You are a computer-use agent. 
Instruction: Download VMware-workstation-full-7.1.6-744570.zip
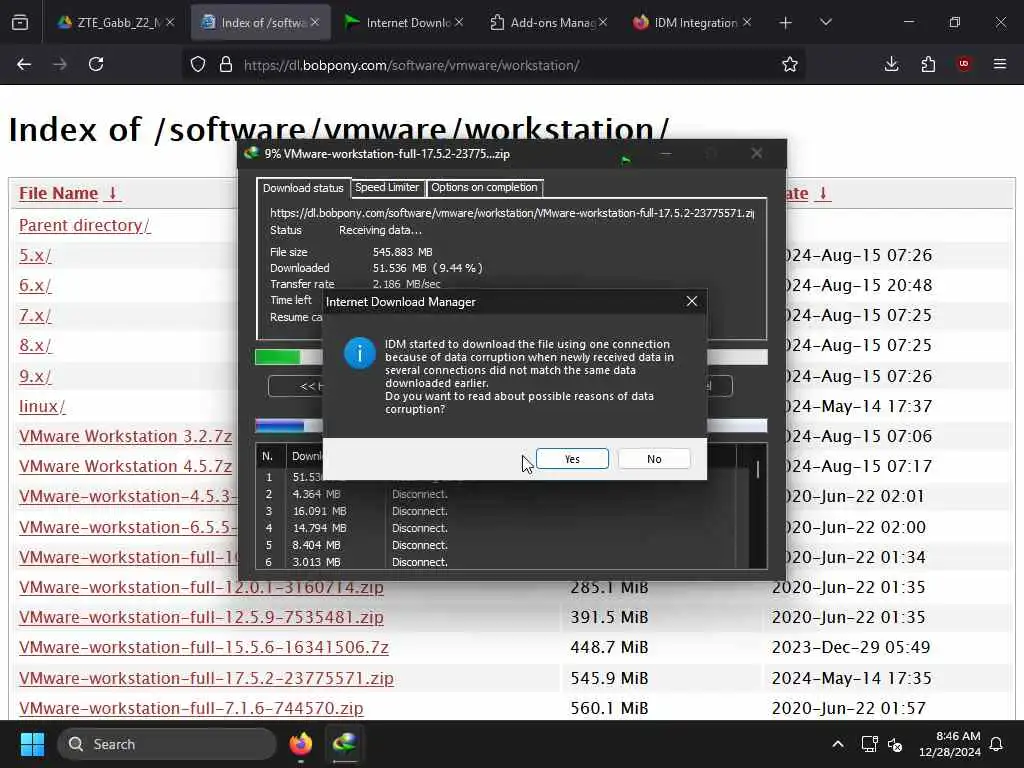tap(191, 708)
